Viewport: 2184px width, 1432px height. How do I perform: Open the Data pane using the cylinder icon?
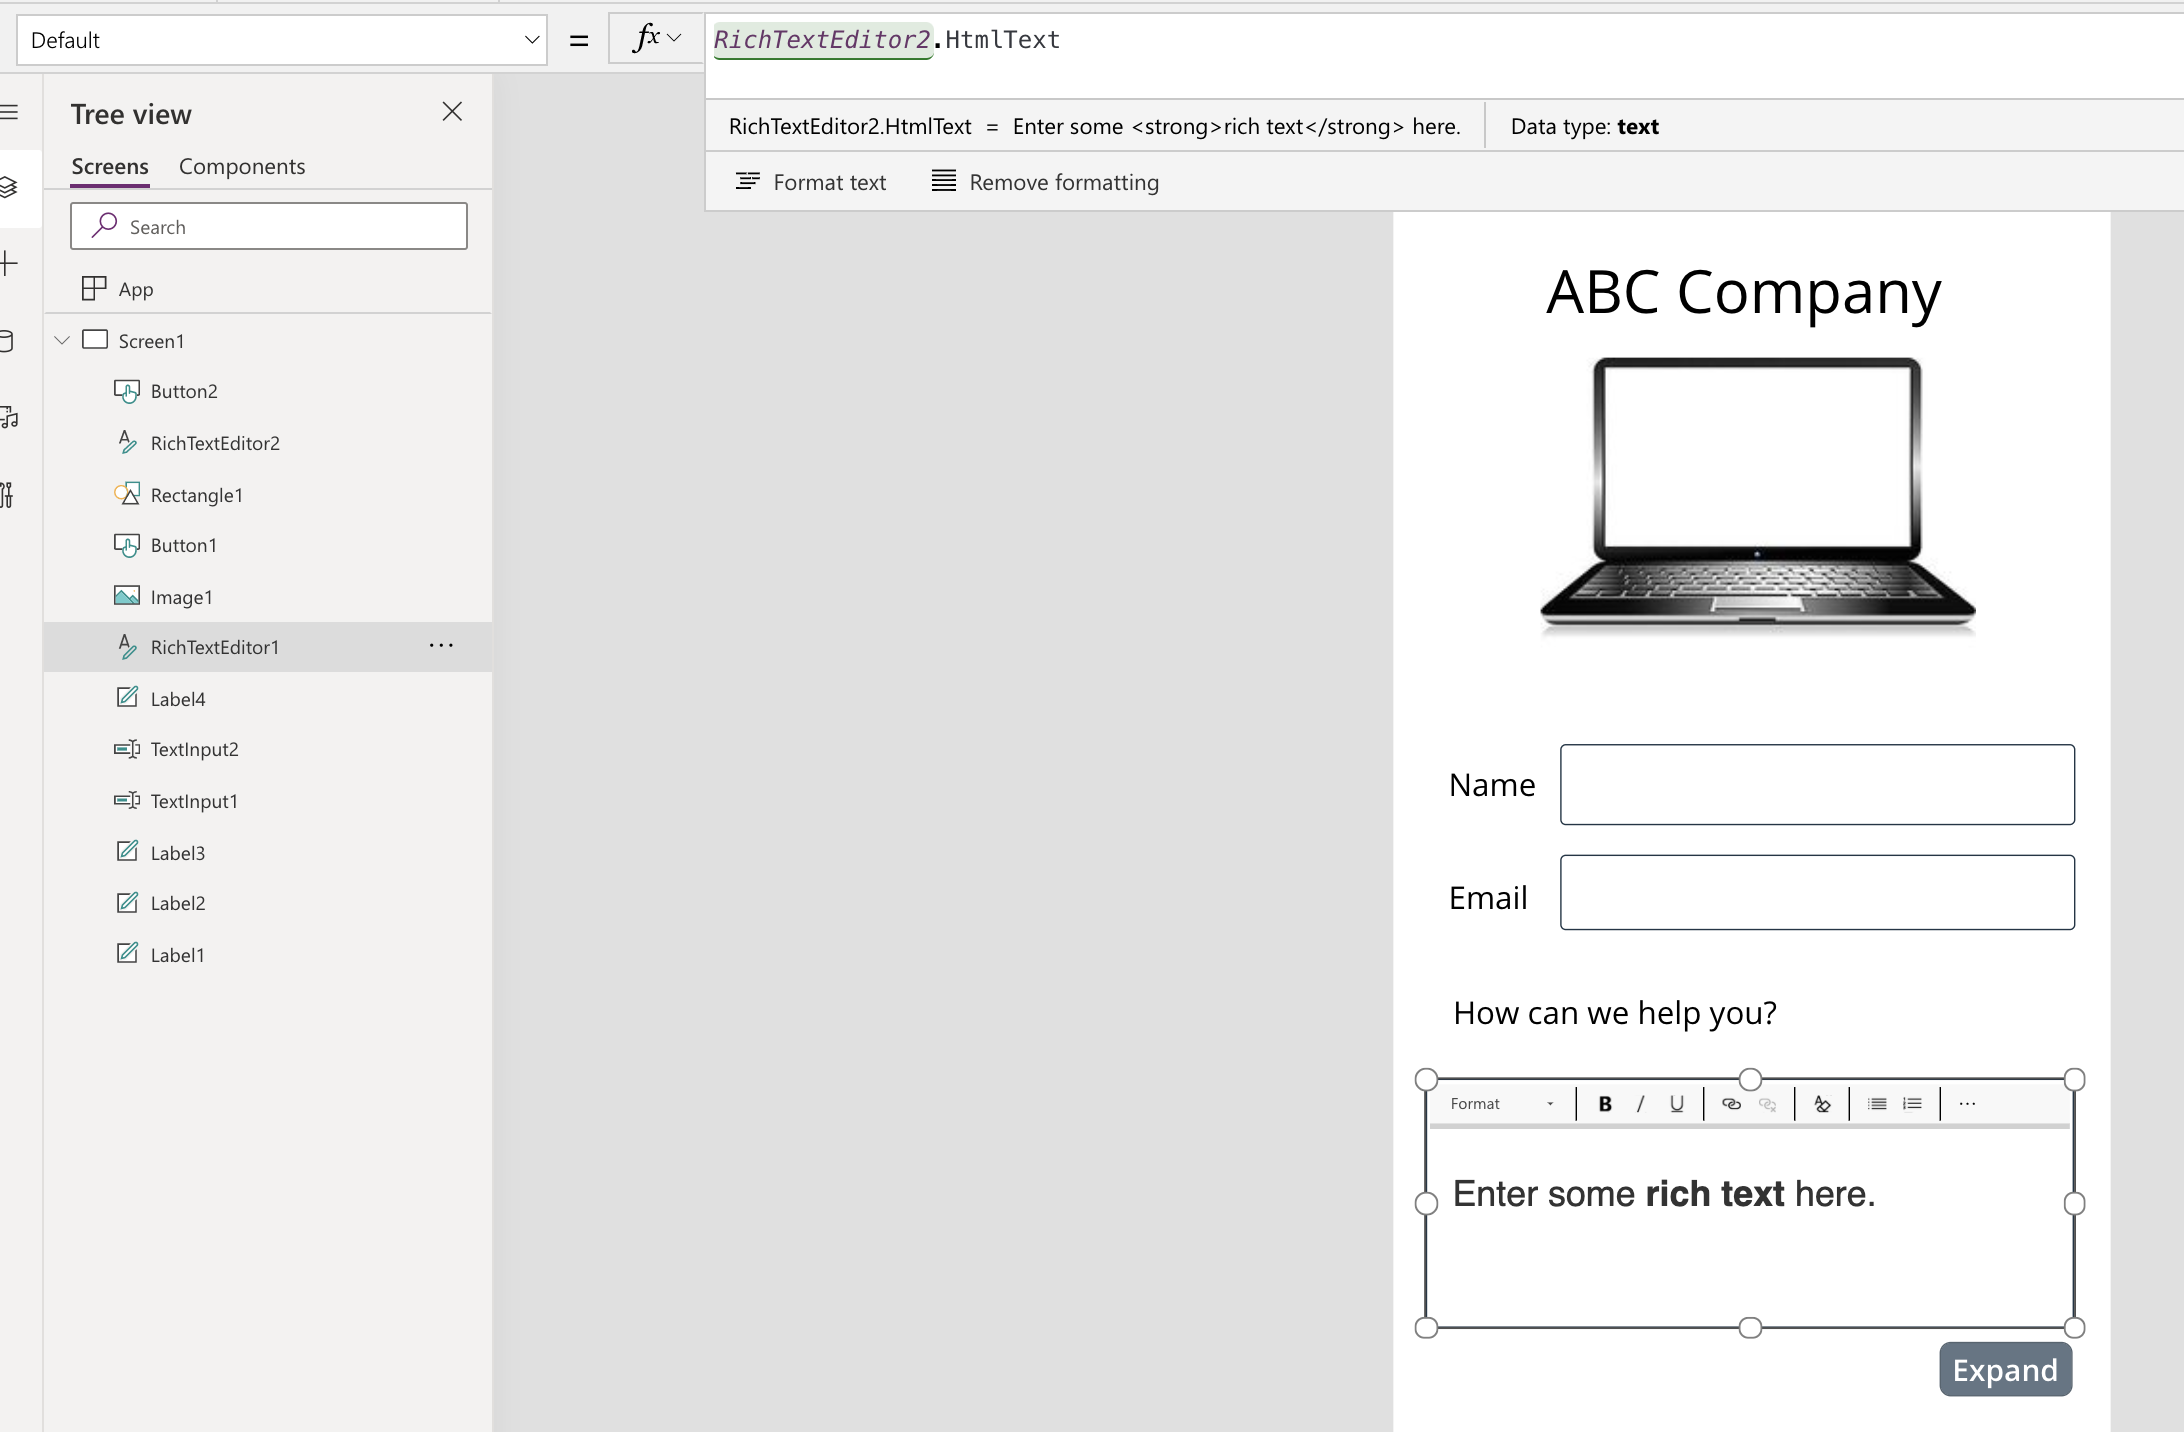click(x=10, y=341)
